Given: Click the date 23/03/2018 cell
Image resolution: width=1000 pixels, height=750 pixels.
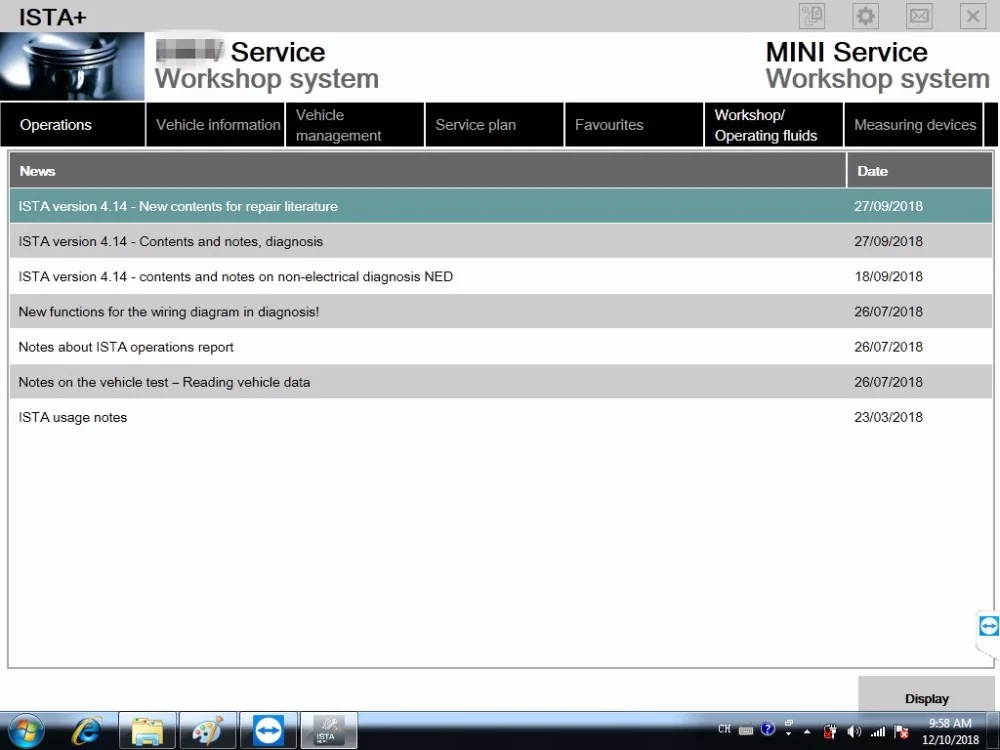Looking at the screenshot, I should coord(888,416).
